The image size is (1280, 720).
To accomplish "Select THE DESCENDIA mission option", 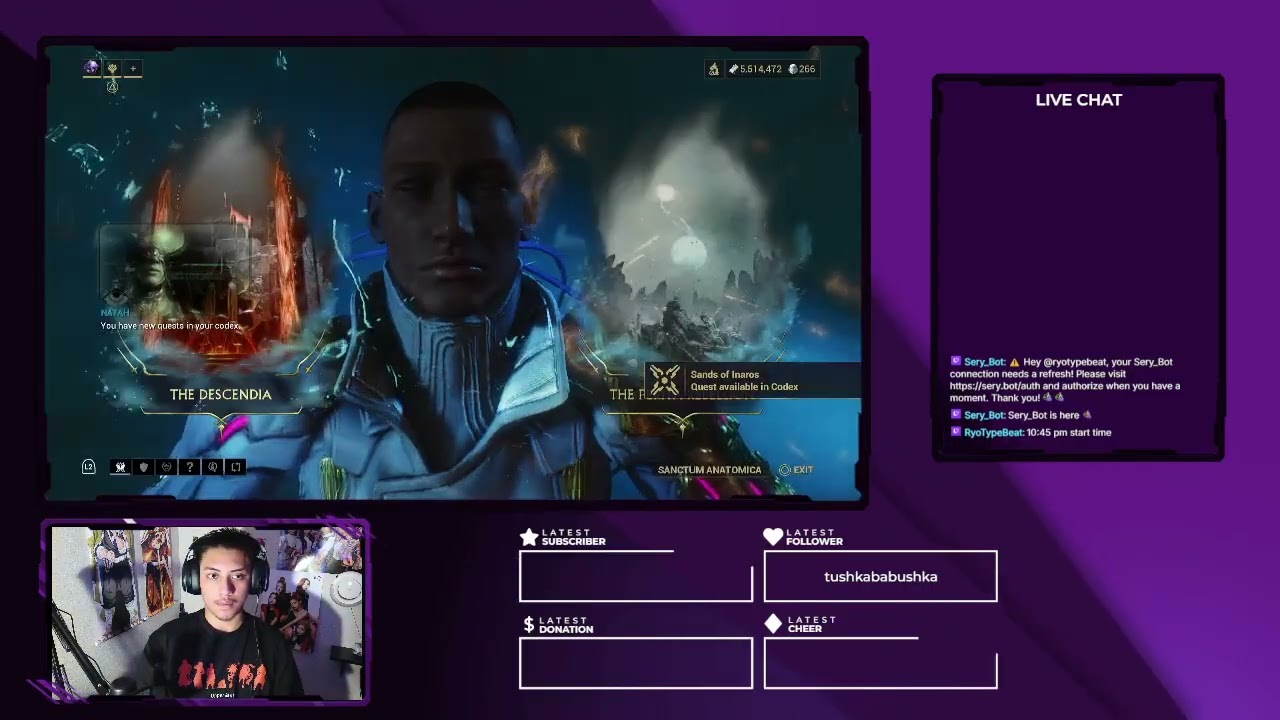I will point(220,395).
